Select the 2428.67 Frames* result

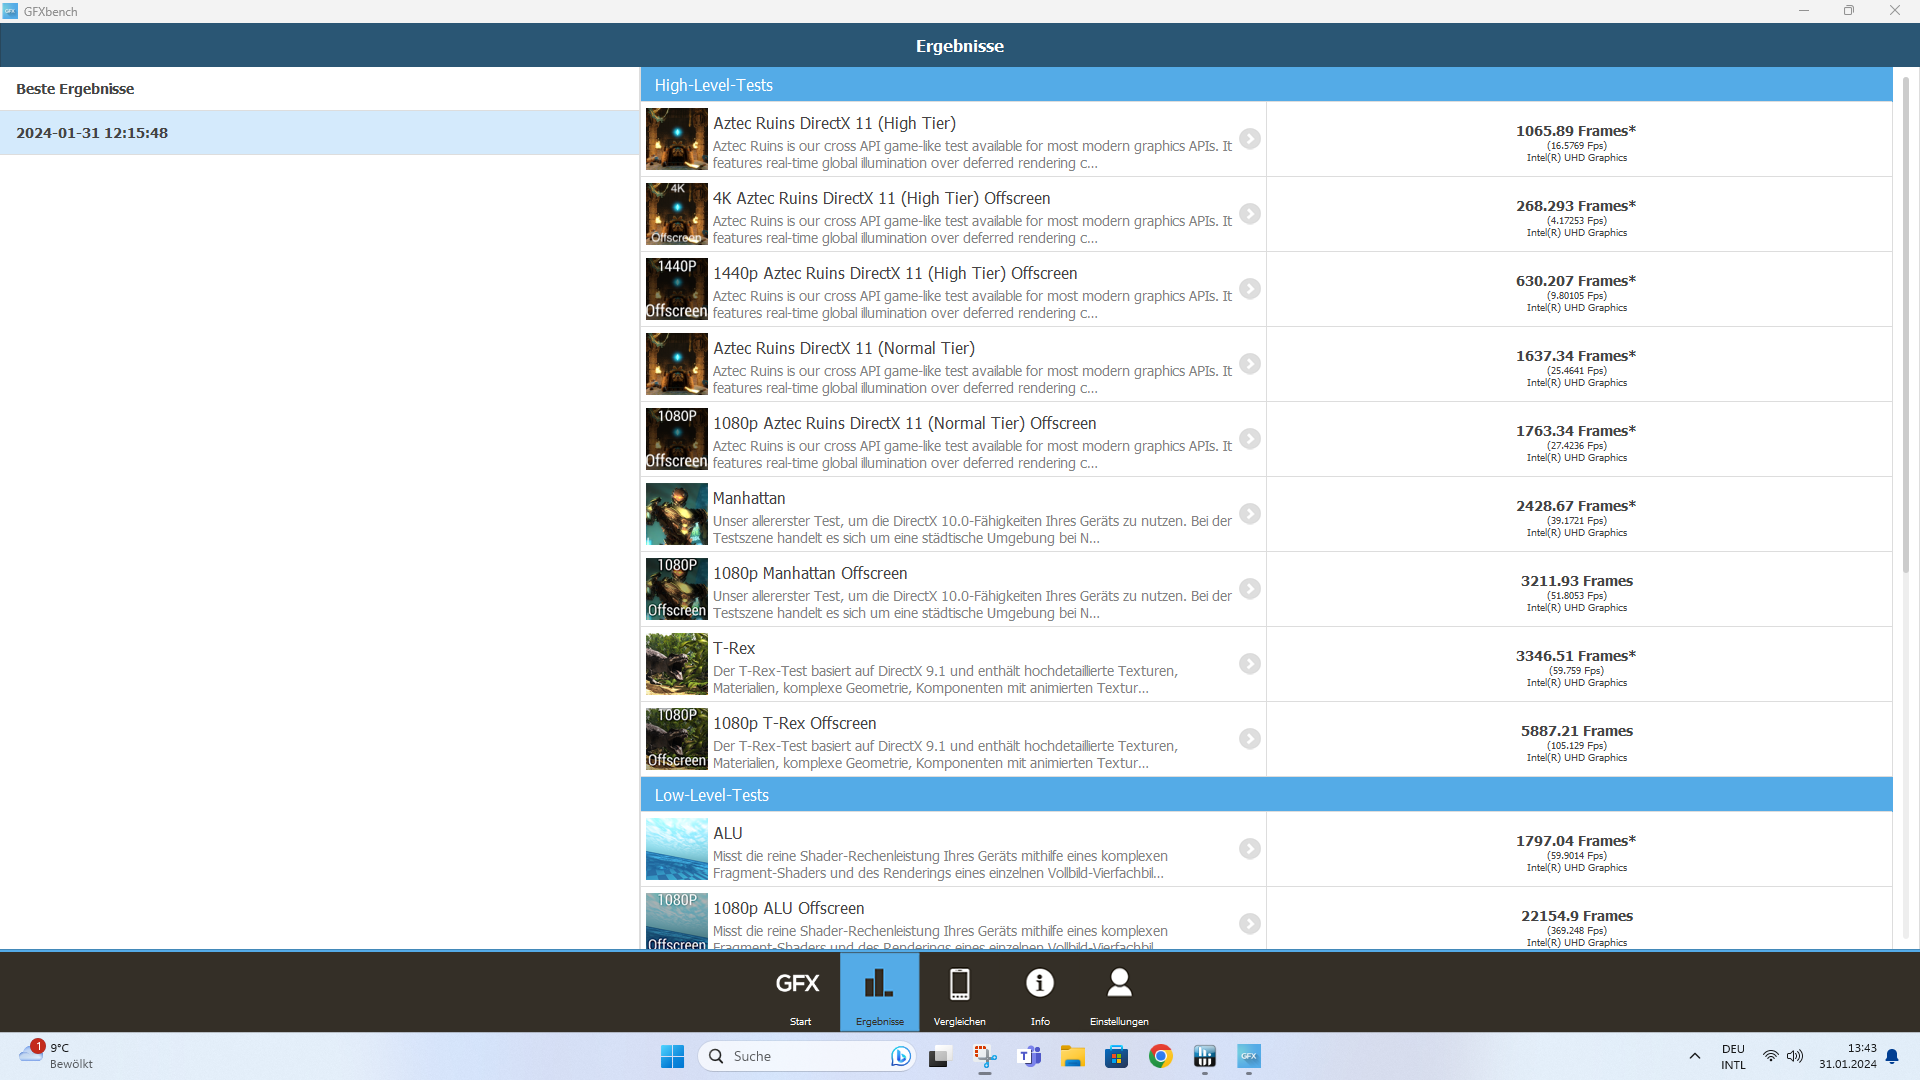point(1576,506)
